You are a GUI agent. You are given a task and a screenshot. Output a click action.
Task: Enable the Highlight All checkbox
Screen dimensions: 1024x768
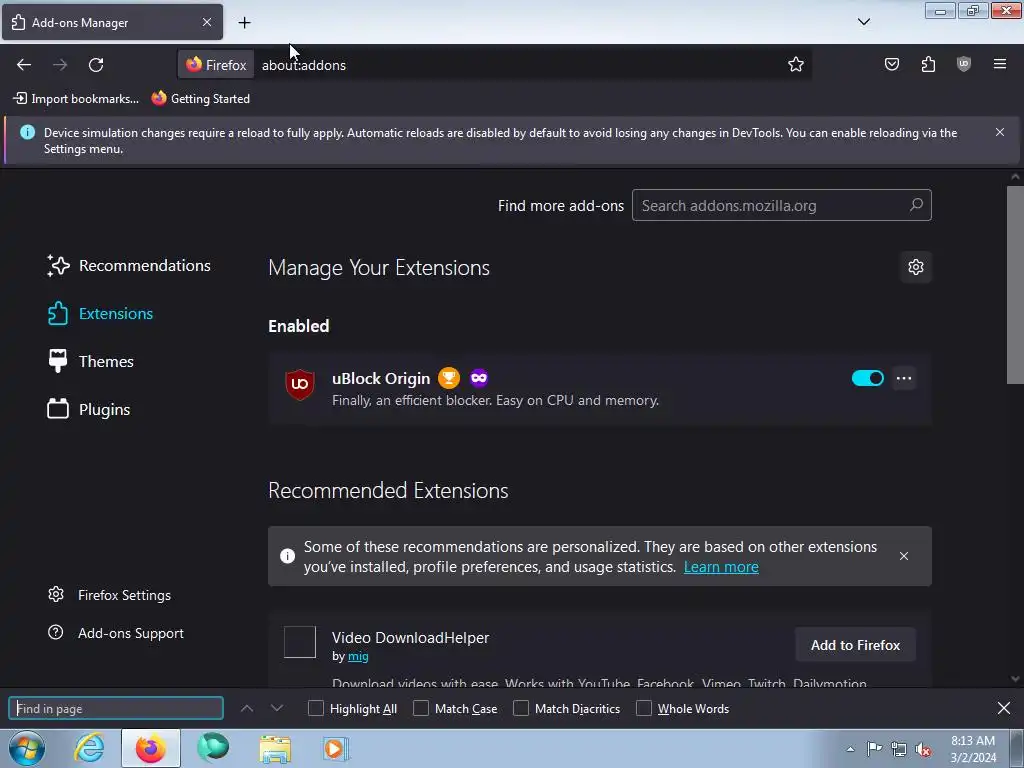[x=315, y=709]
